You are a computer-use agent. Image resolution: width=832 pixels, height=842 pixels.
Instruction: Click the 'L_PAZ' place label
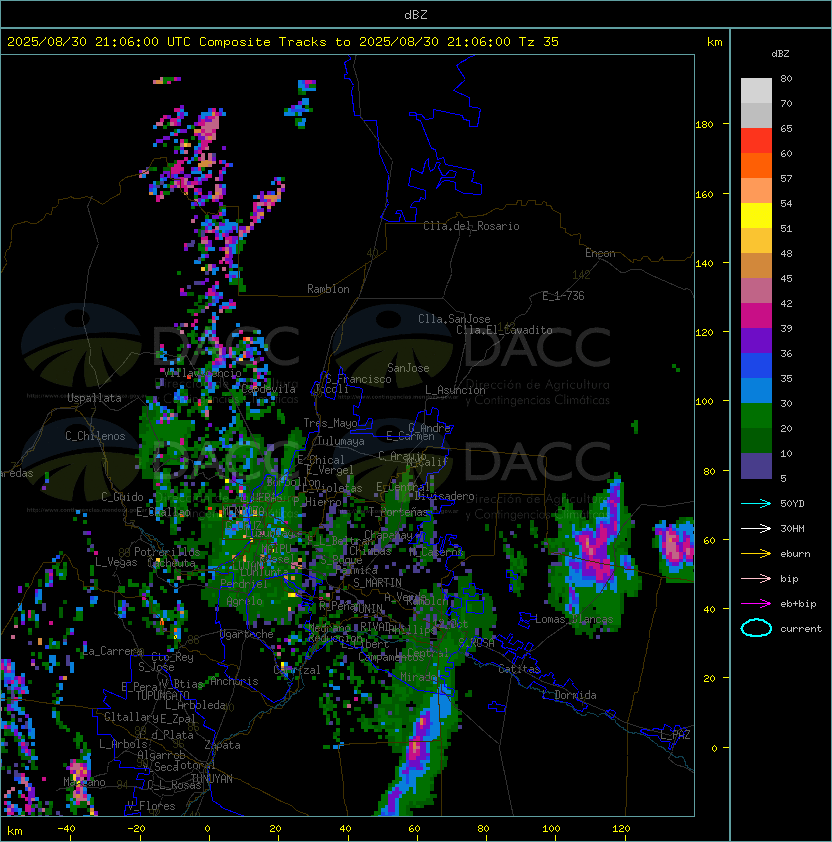click(x=675, y=735)
